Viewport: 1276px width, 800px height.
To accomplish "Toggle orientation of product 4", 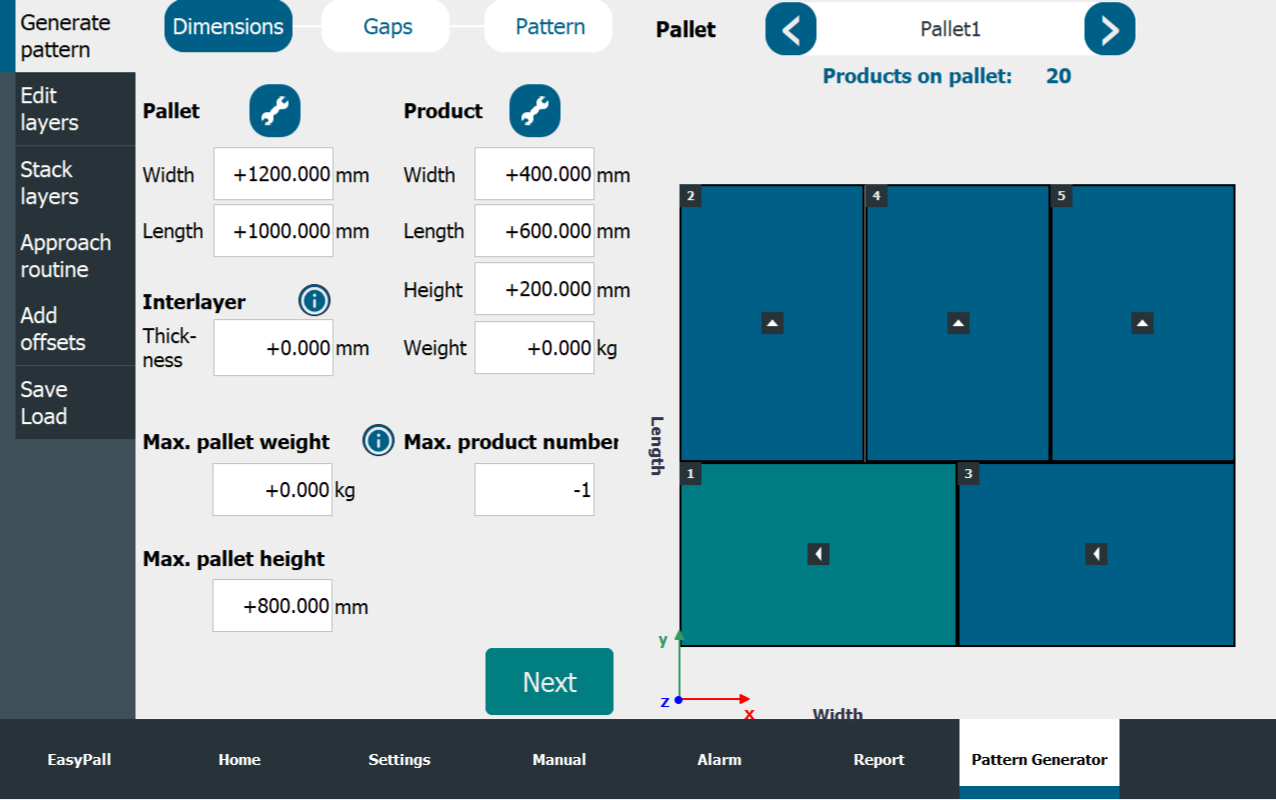I will [x=958, y=322].
